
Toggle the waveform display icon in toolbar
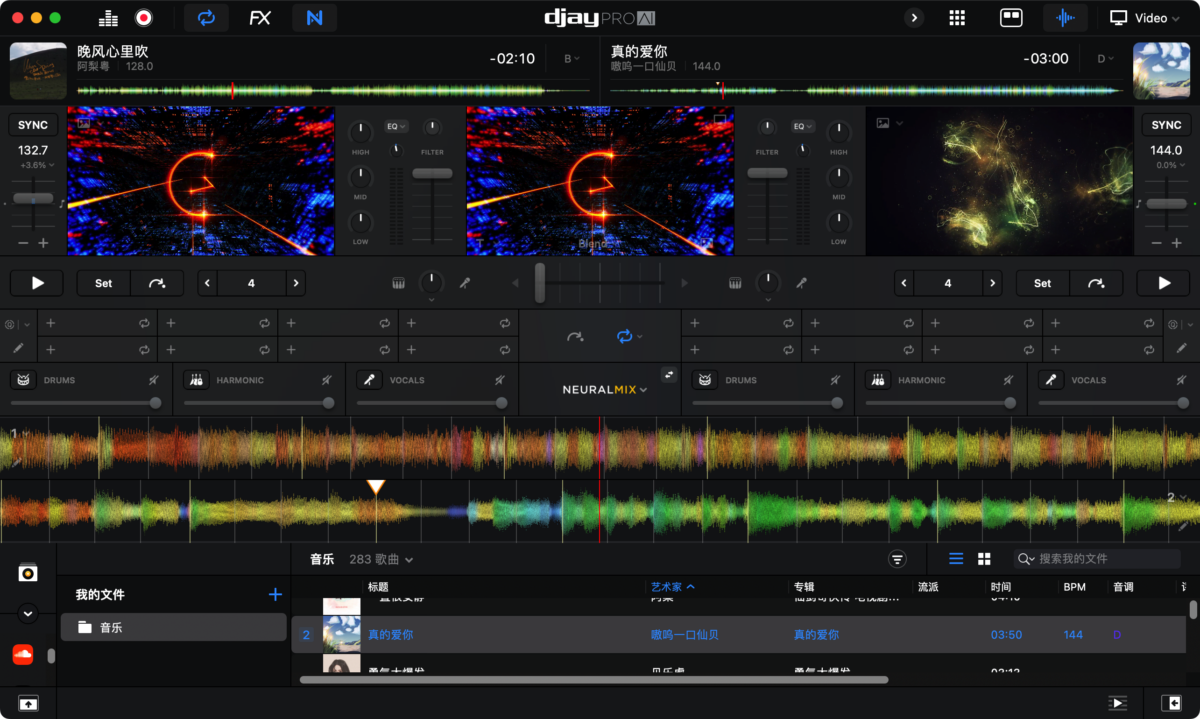[x=1066, y=18]
